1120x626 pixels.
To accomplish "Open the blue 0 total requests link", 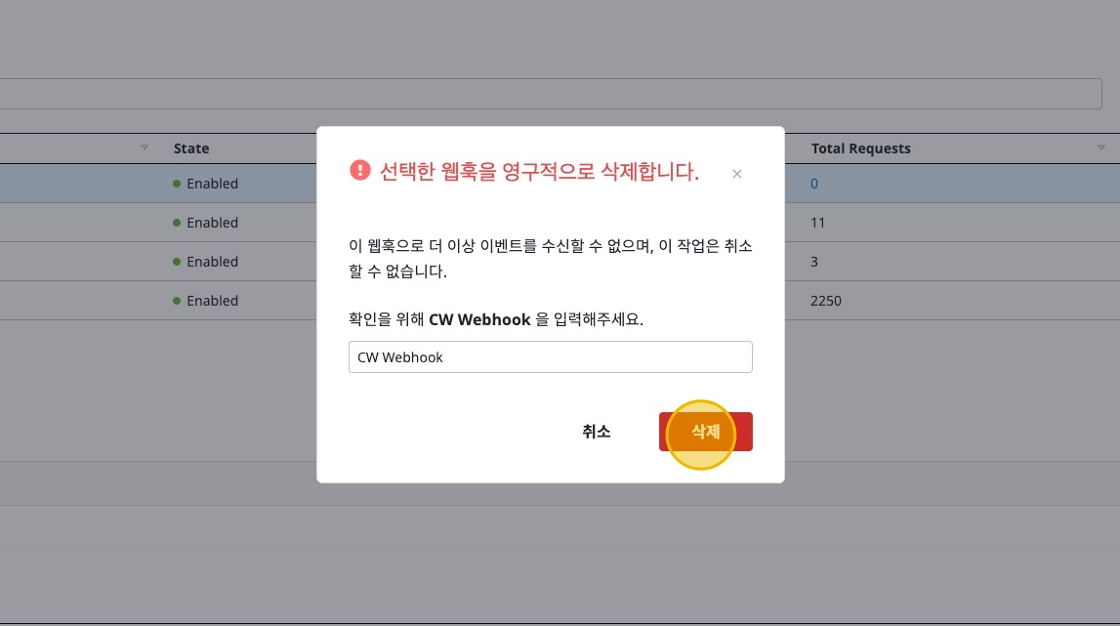I will coord(814,184).
